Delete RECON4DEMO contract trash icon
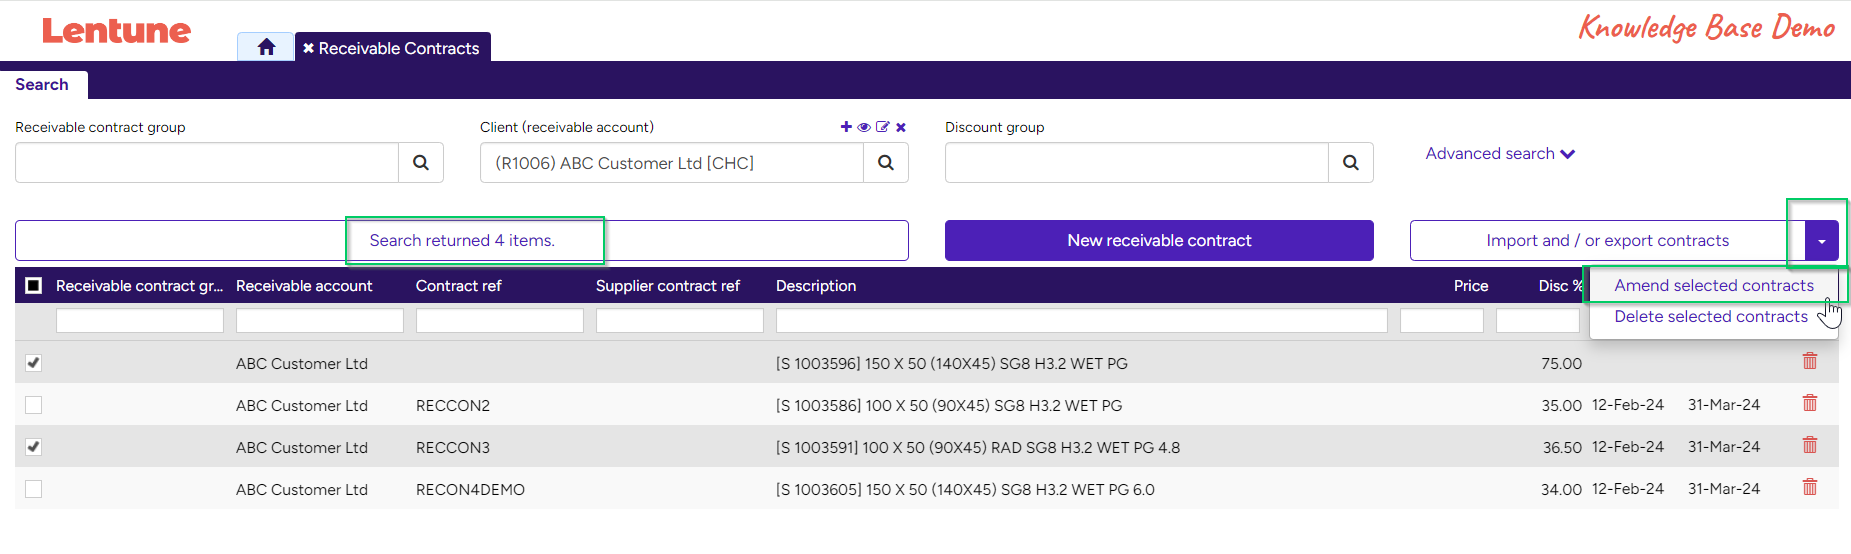 [x=1810, y=487]
